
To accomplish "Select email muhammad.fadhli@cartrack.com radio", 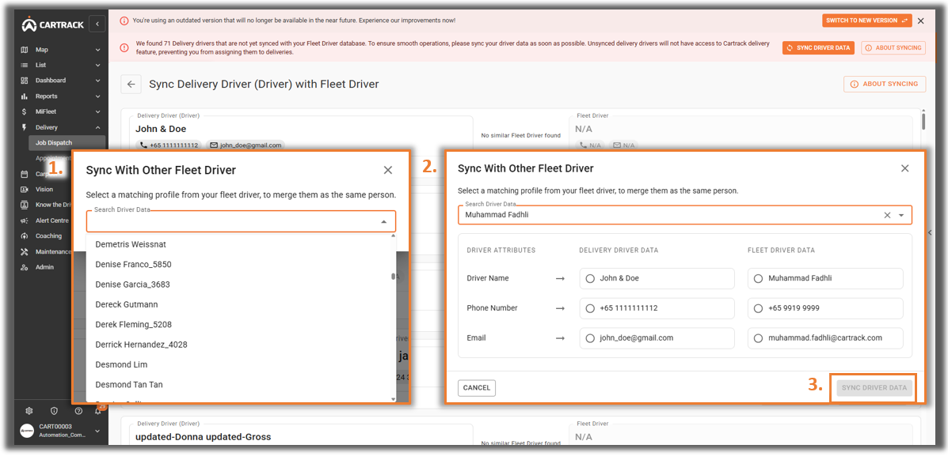I will (759, 339).
